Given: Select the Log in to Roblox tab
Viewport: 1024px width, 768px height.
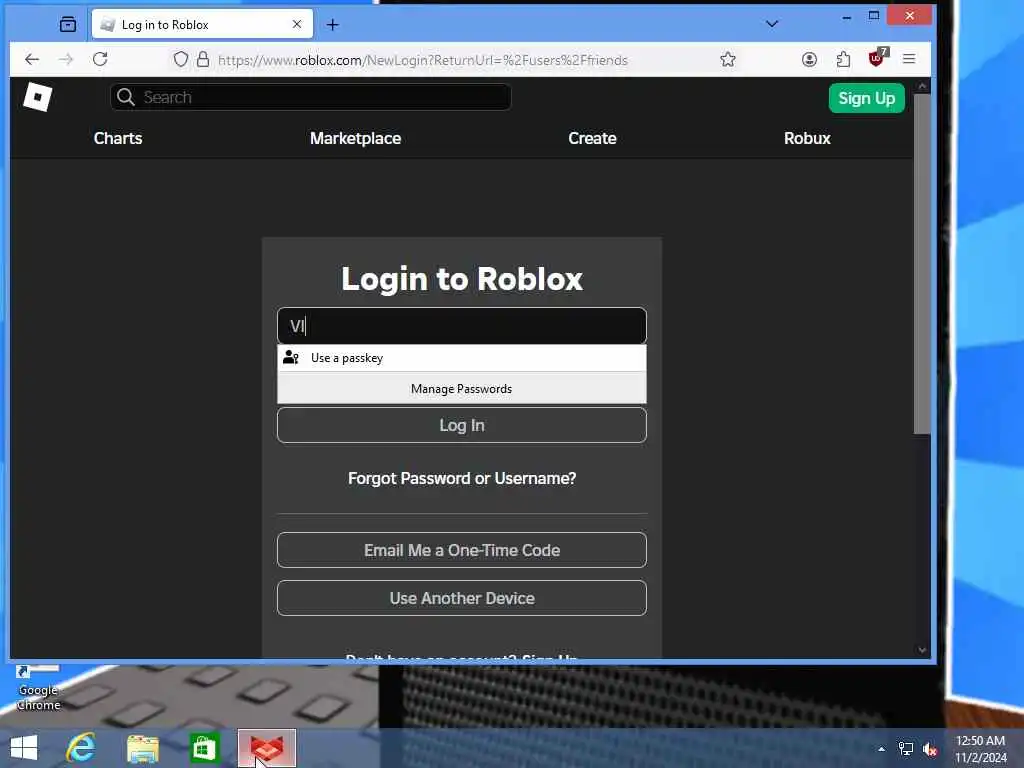Looking at the screenshot, I should click(x=202, y=24).
